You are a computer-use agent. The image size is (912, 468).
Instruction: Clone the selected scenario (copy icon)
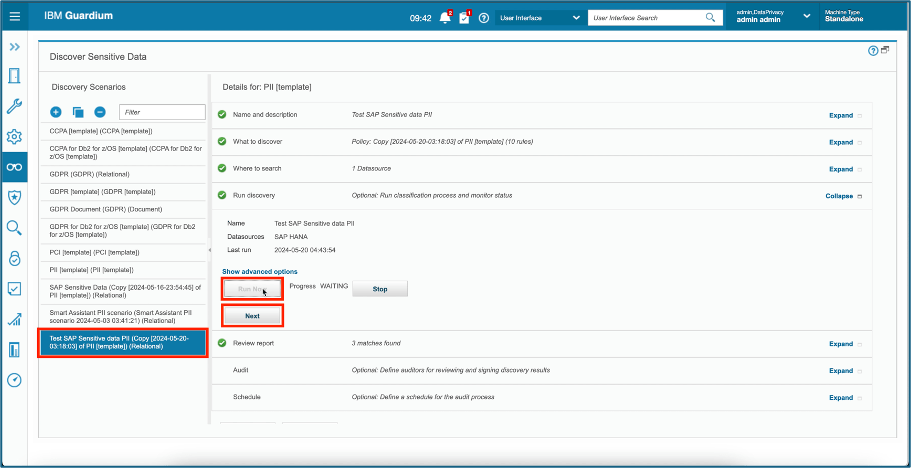[78, 112]
